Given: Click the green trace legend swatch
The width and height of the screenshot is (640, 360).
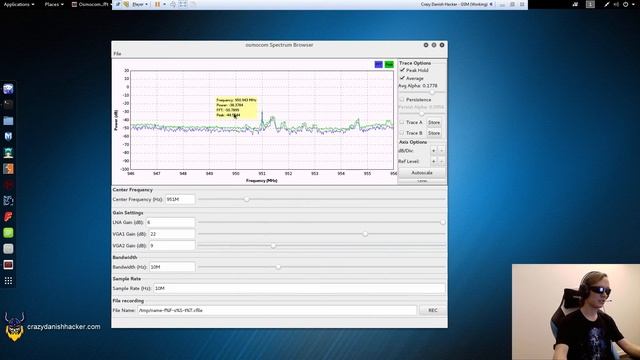Looking at the screenshot, I should pos(389,64).
